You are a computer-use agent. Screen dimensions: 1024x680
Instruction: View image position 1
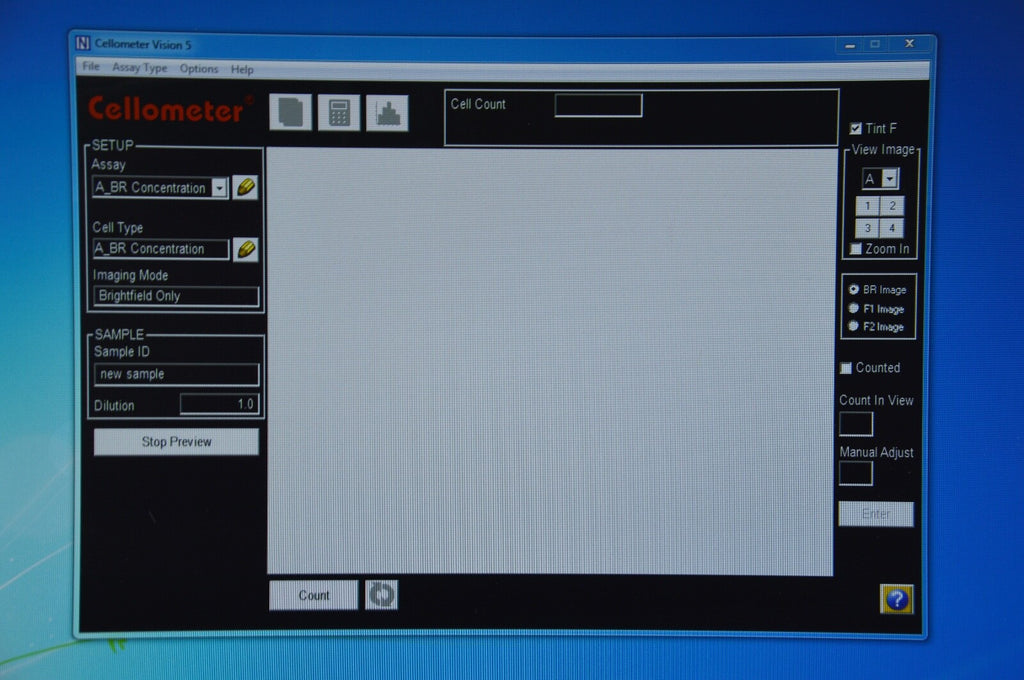pos(867,206)
